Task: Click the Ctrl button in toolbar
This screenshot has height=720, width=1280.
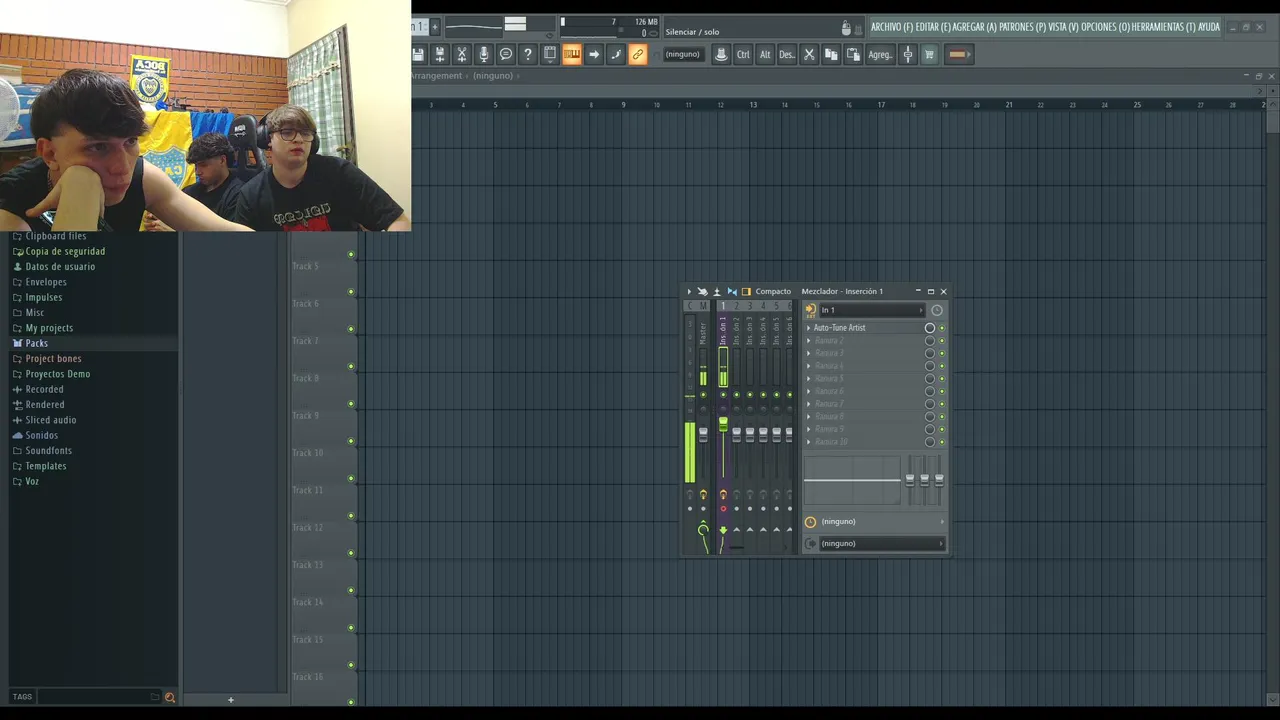Action: pyautogui.click(x=743, y=54)
